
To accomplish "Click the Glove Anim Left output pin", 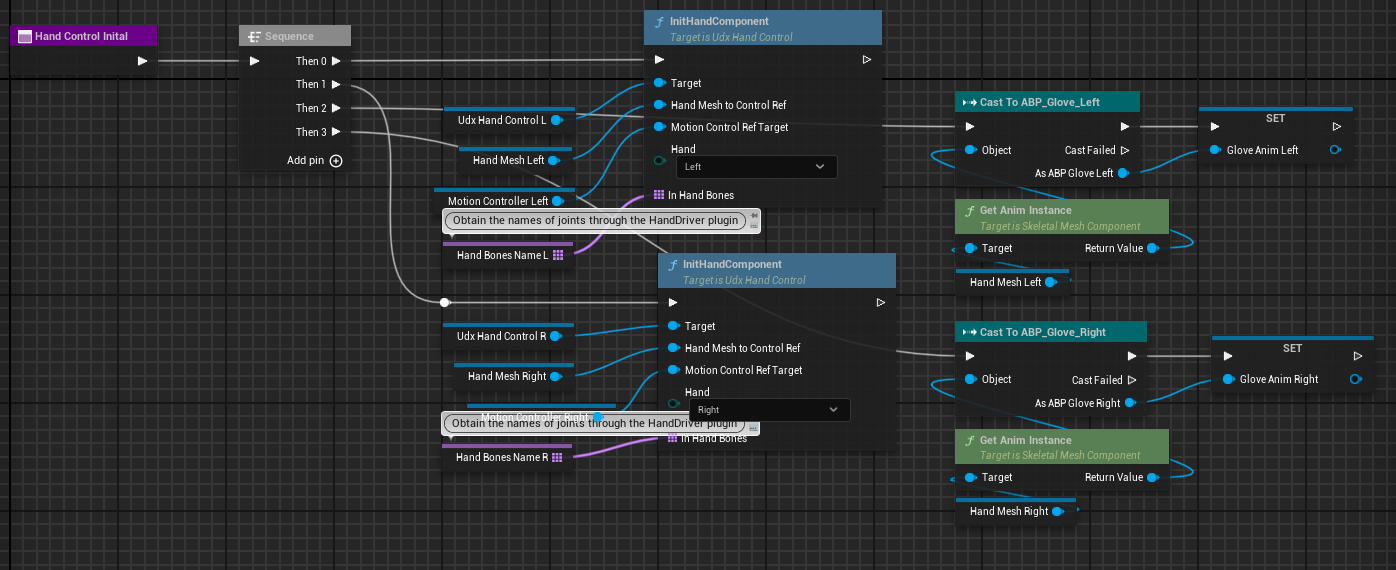I will [x=1335, y=151].
